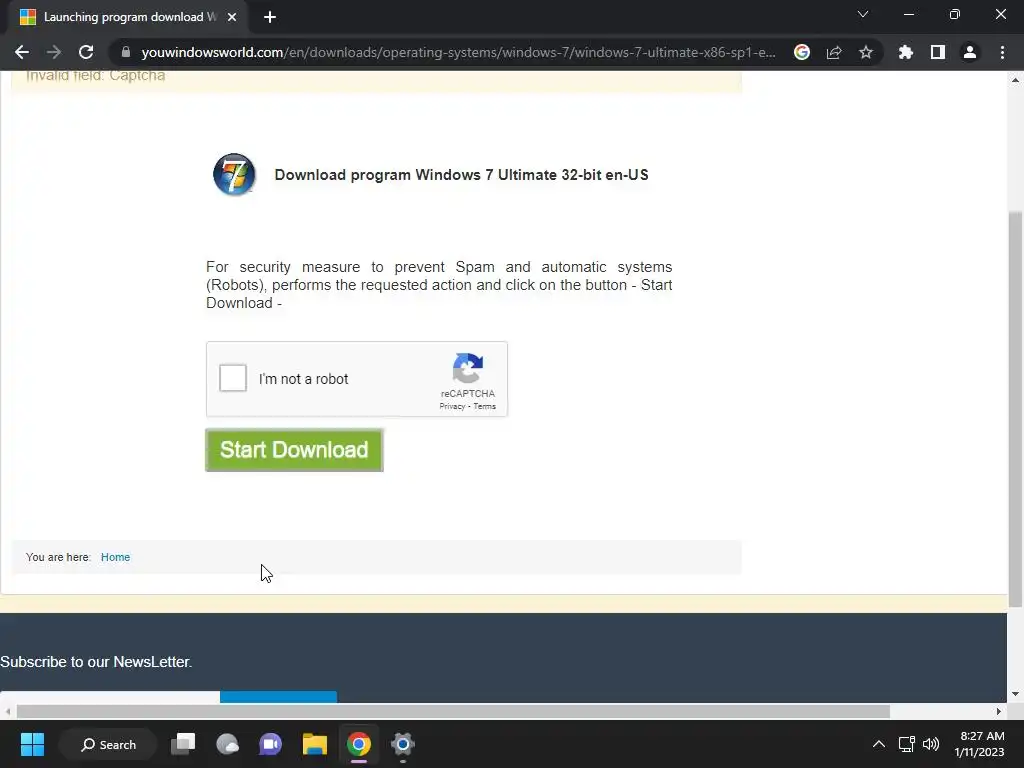The image size is (1024, 768).
Task: Click the green Start Download button
Action: click(x=294, y=450)
